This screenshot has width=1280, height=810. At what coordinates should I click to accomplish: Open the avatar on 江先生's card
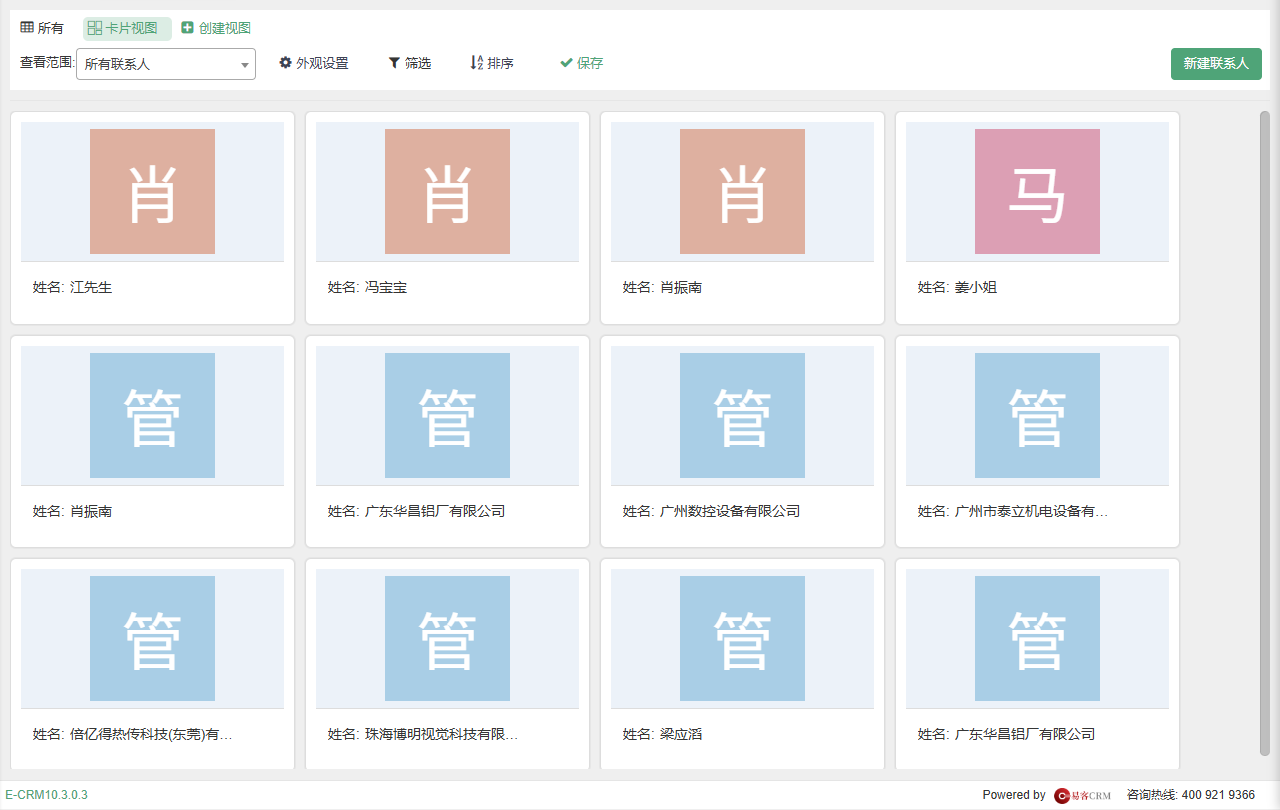(152, 191)
